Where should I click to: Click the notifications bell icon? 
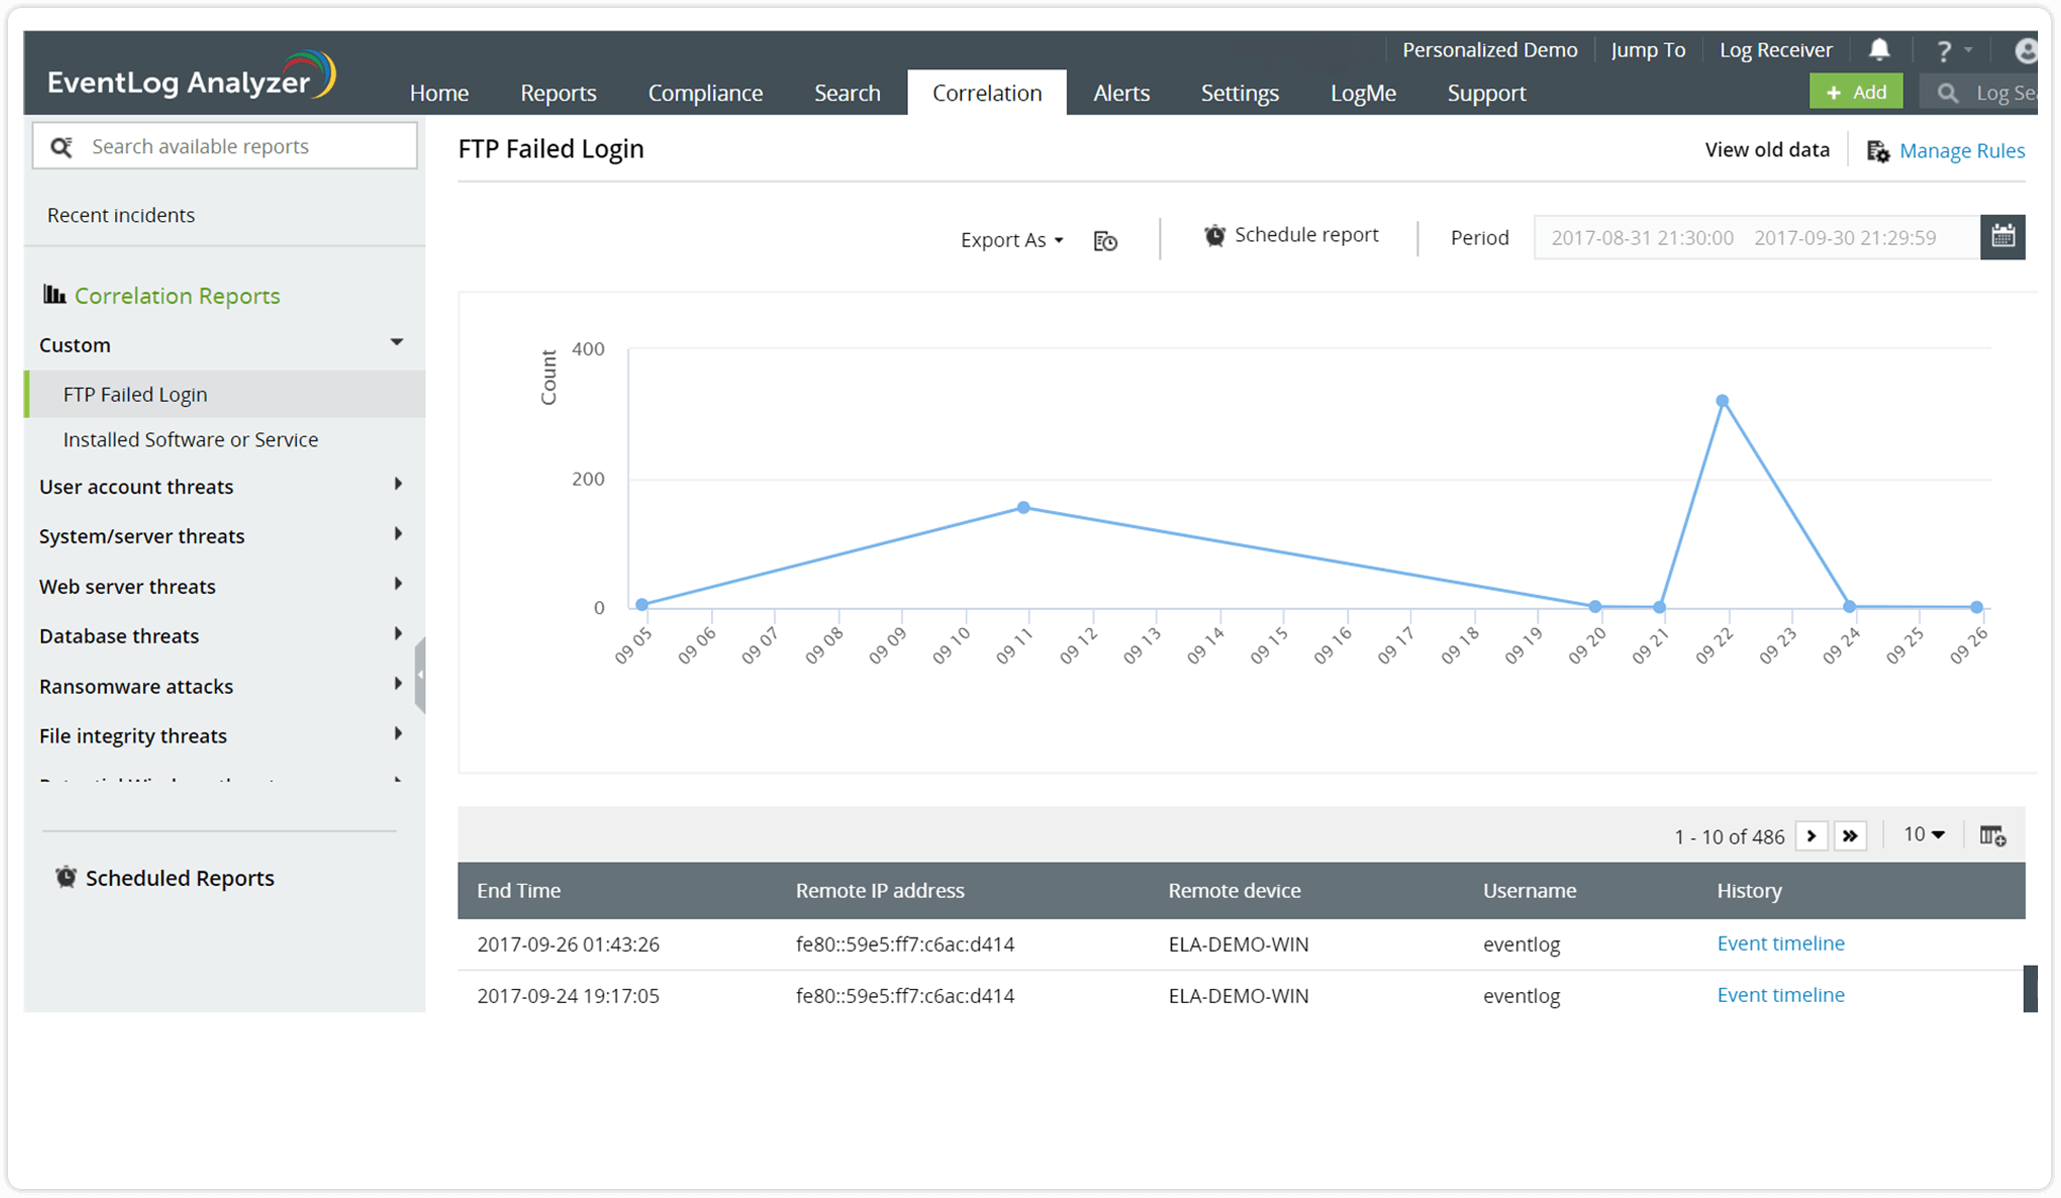(x=1879, y=49)
